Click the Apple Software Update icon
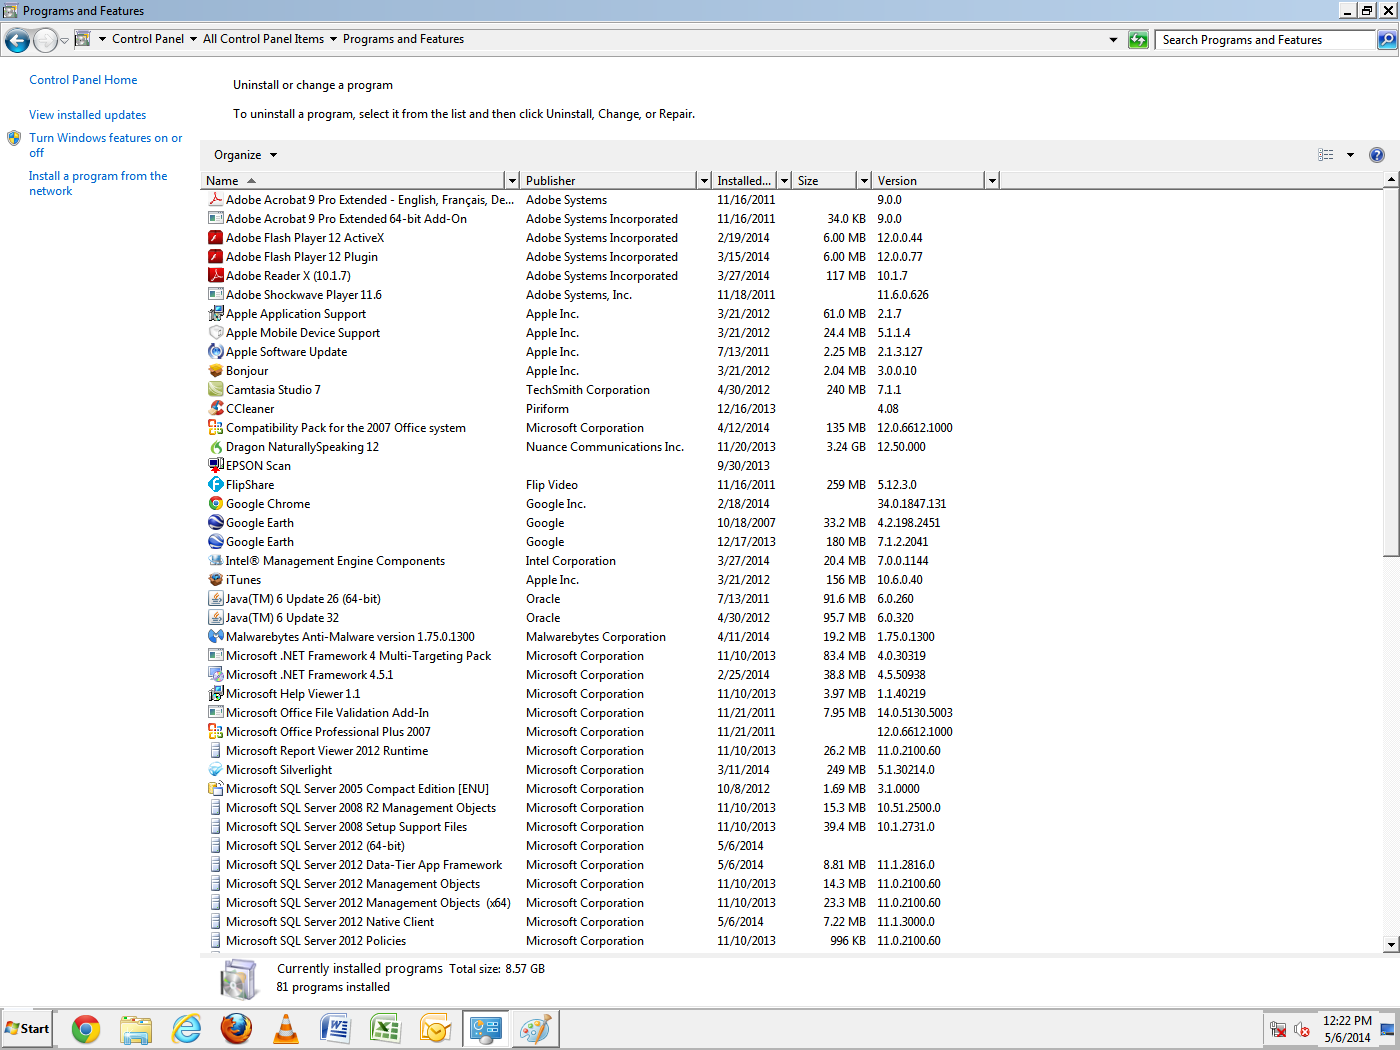 coord(215,352)
